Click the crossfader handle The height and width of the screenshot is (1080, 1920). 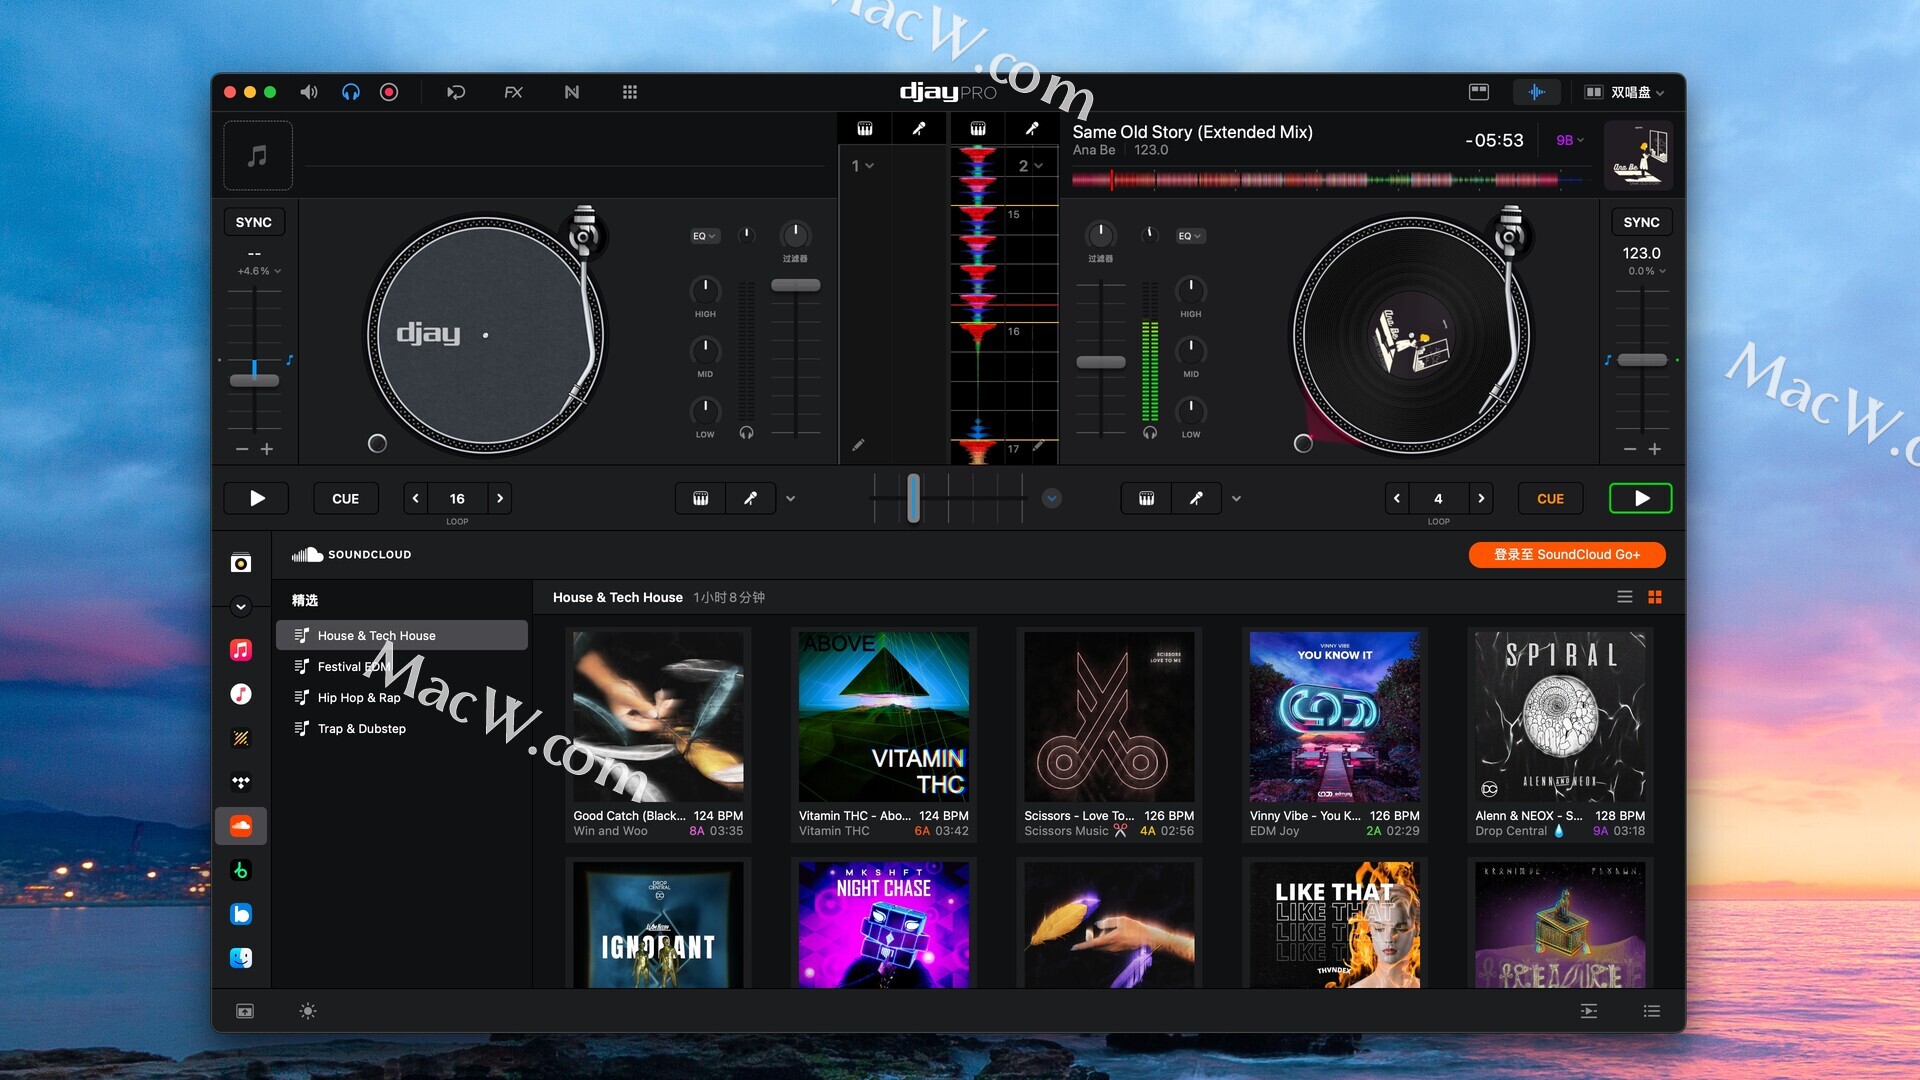coord(913,498)
